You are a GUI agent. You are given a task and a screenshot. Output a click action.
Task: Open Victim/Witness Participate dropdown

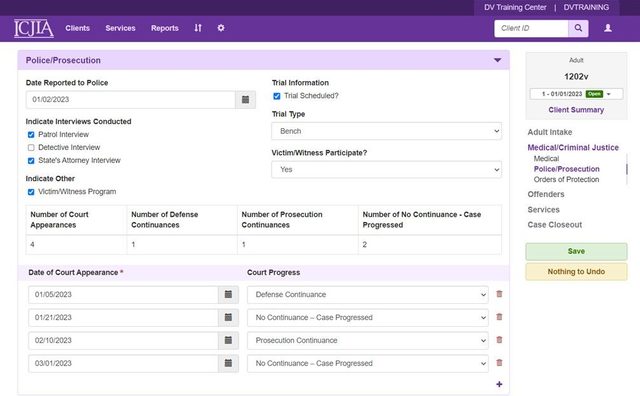(386, 169)
